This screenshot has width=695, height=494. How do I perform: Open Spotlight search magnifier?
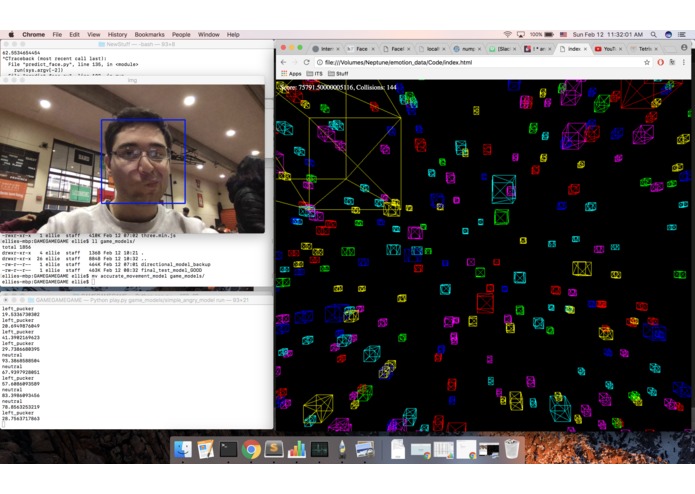pos(654,34)
